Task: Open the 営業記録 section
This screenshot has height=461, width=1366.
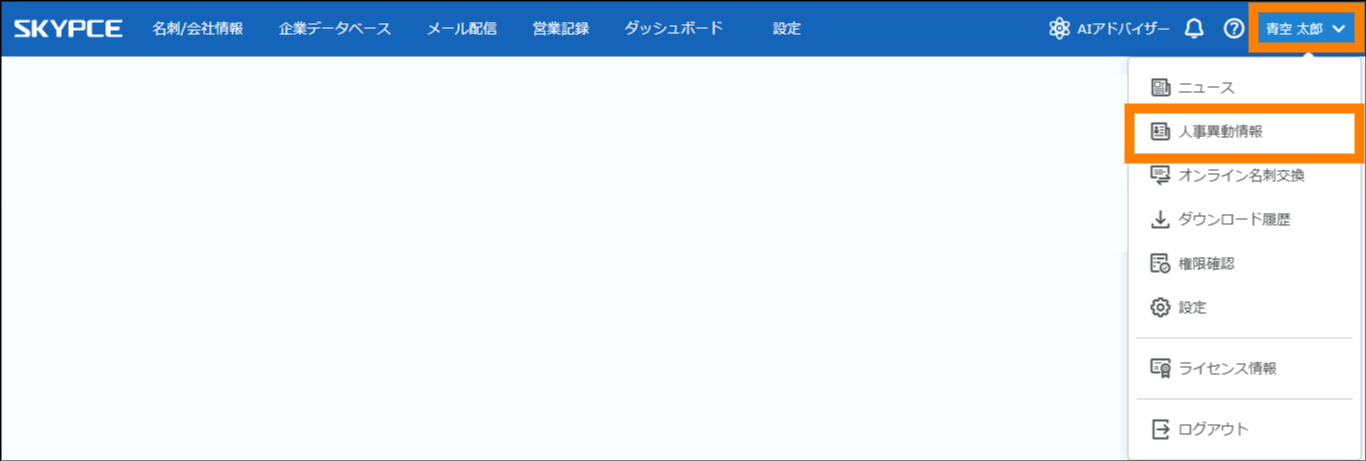Action: 561,29
